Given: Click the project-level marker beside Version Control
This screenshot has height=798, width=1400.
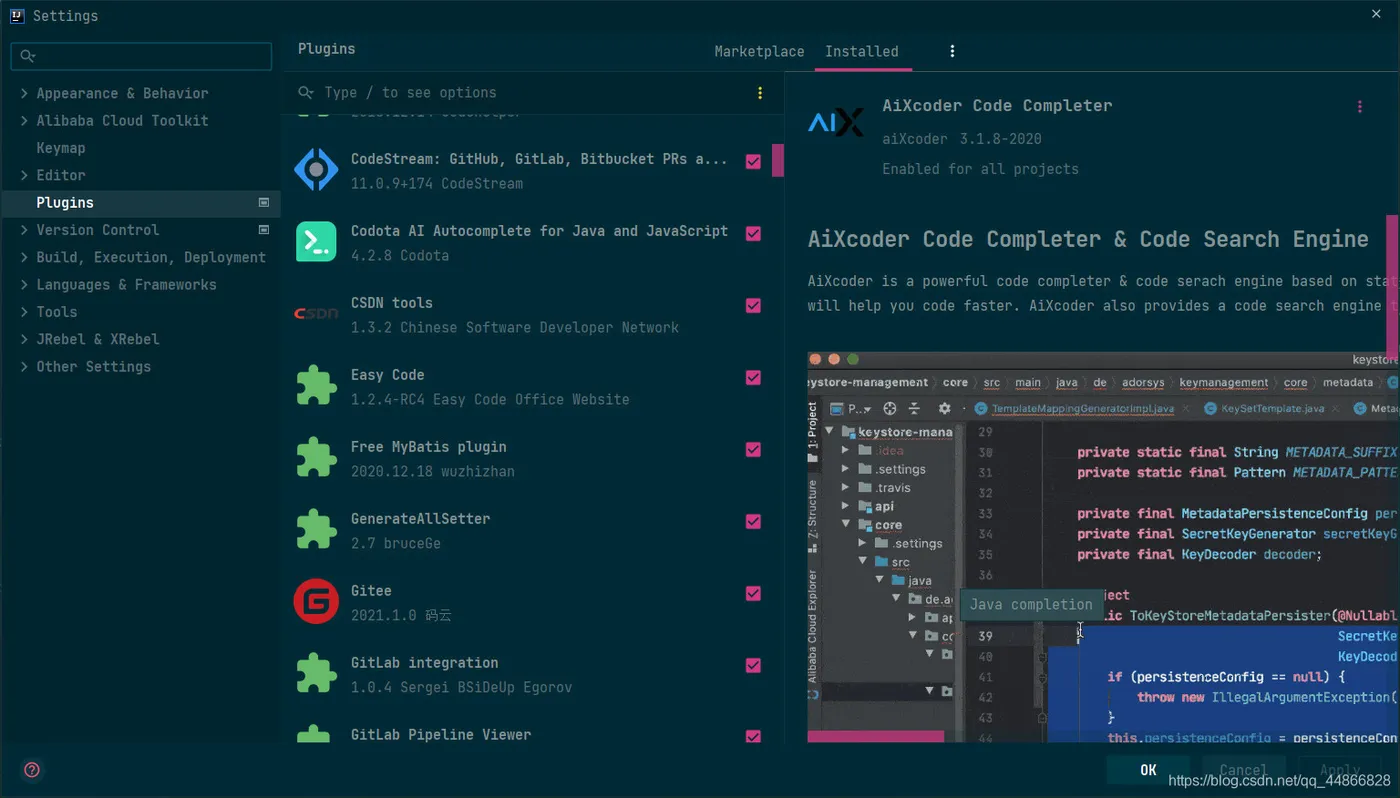Looking at the screenshot, I should click(x=264, y=230).
